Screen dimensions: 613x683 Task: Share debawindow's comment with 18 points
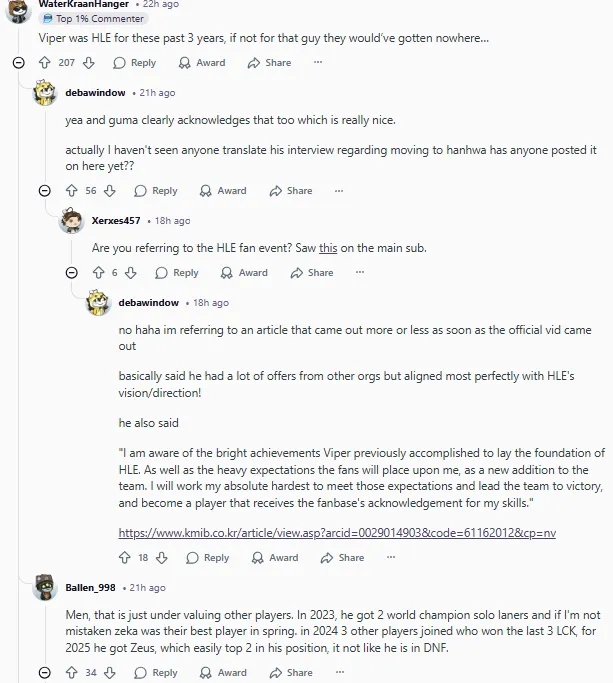(x=342, y=558)
